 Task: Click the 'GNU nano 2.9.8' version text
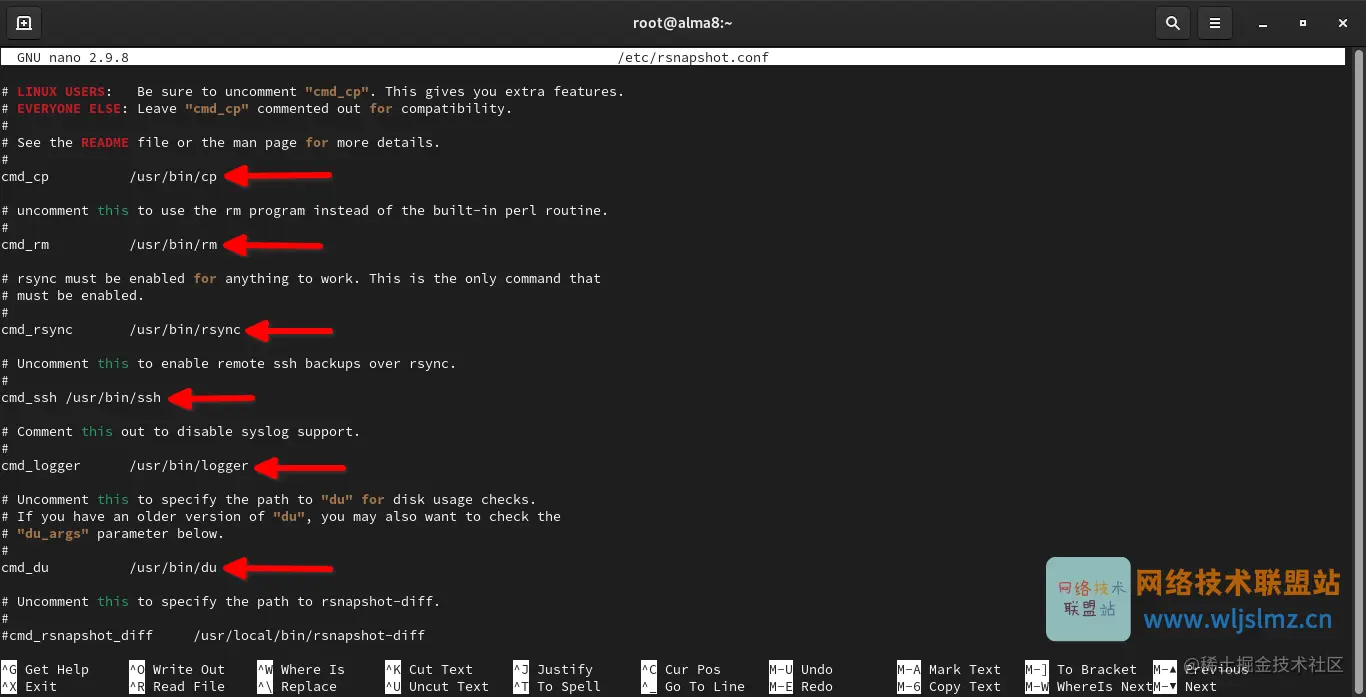[x=73, y=57]
